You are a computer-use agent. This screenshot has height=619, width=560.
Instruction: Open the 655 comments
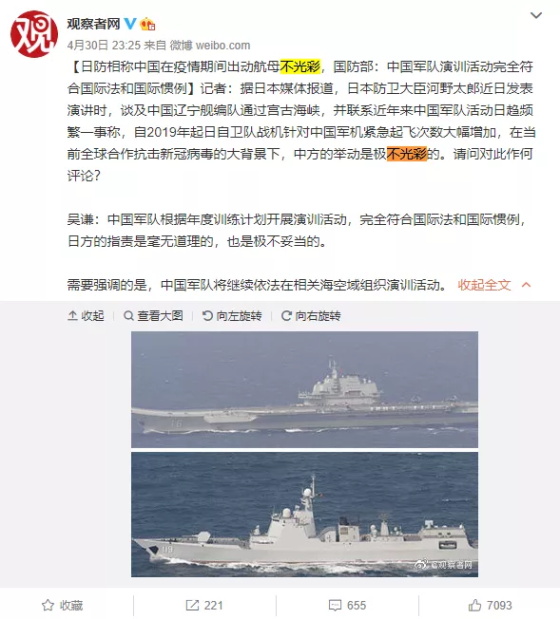347,605
